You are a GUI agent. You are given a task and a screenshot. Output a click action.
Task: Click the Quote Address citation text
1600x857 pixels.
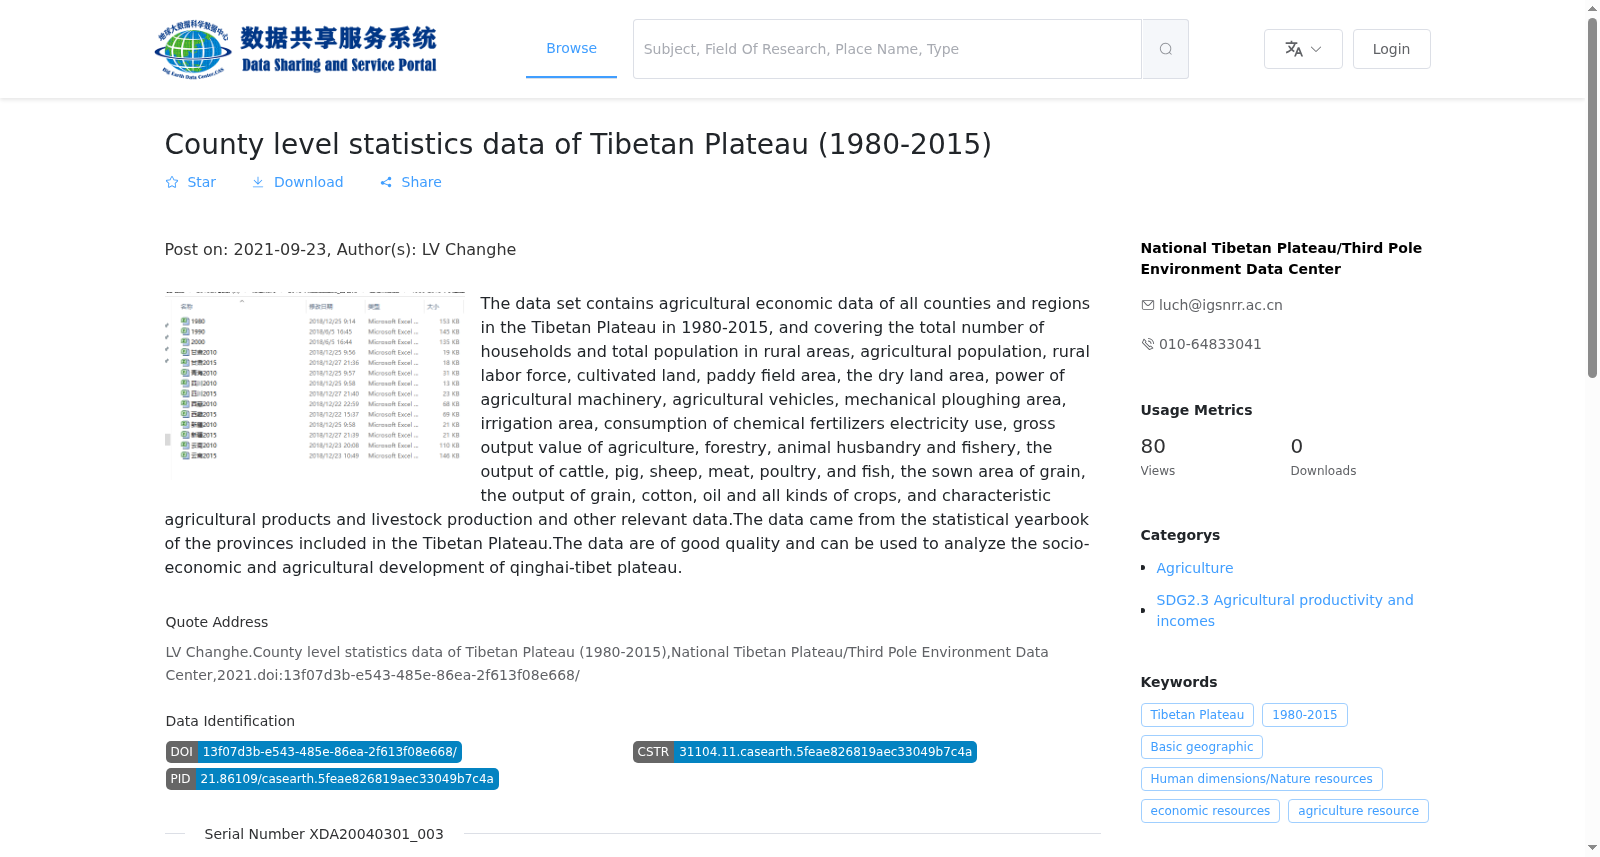tap(607, 663)
